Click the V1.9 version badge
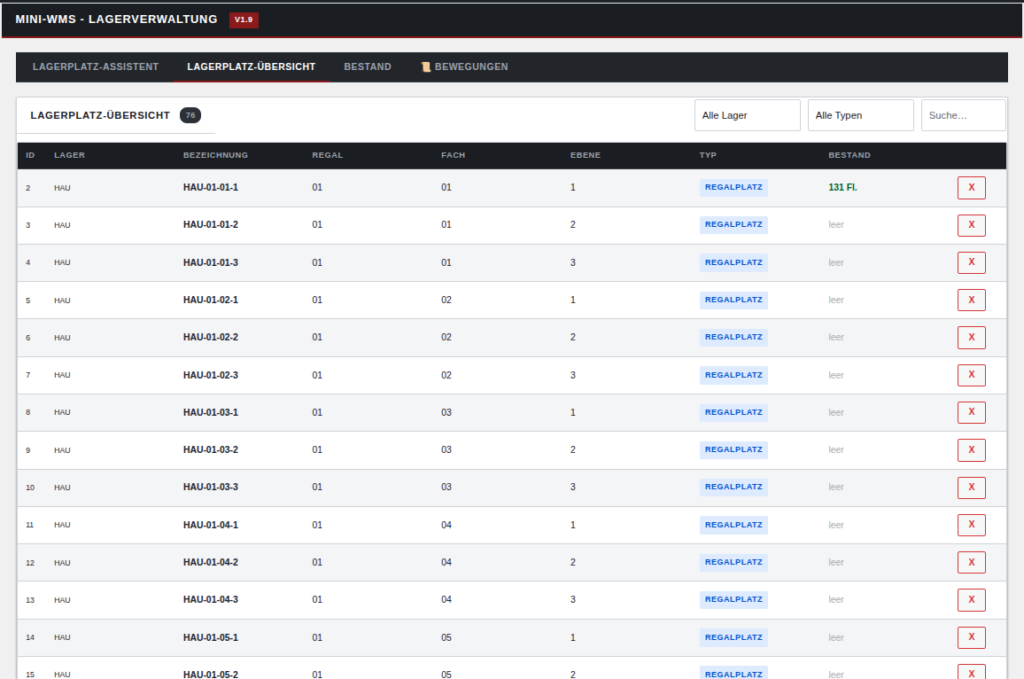Image resolution: width=1024 pixels, height=679 pixels. tap(244, 20)
